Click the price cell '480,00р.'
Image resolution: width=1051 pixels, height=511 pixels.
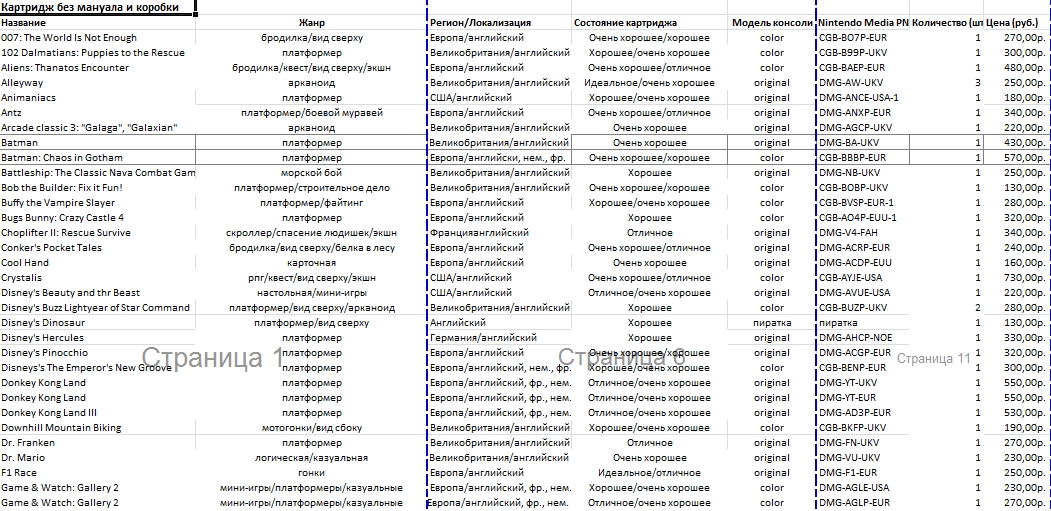(1017, 68)
